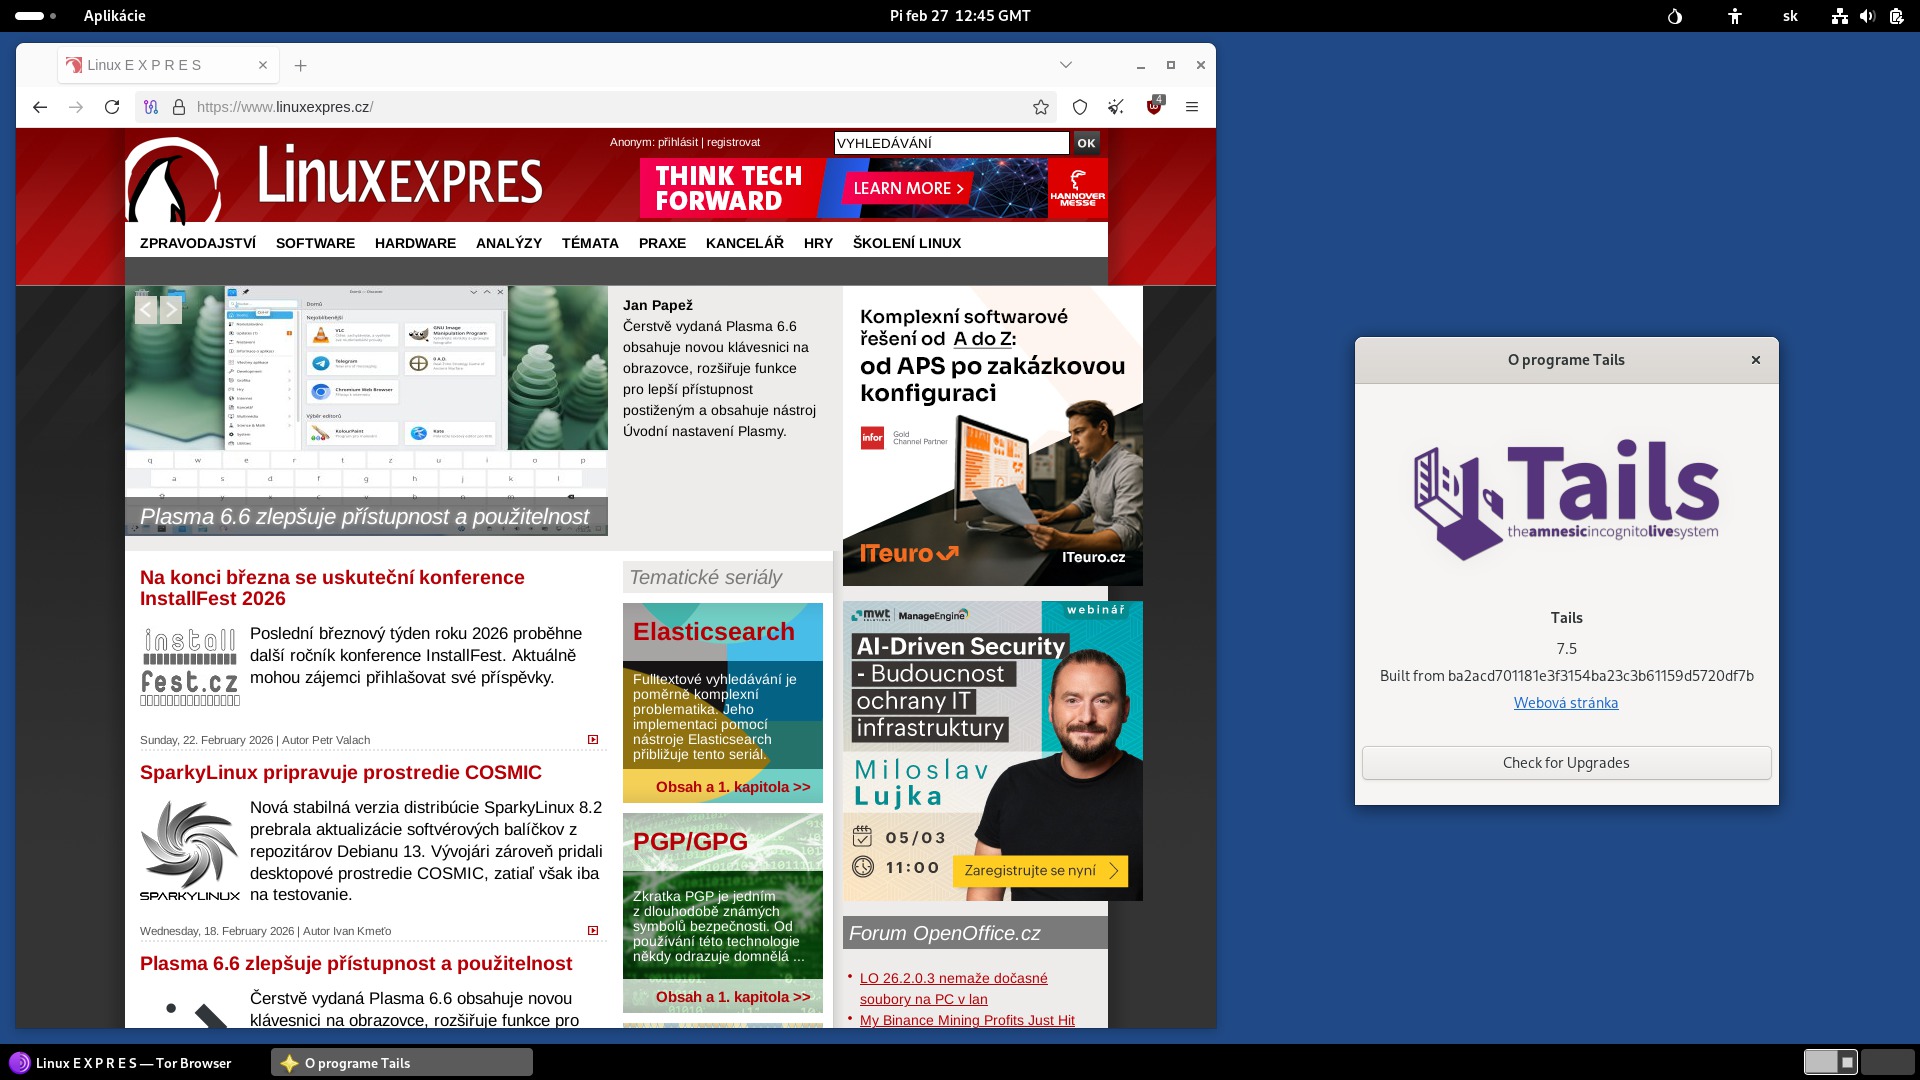Open the hamburger application menu
The height and width of the screenshot is (1080, 1920).
[x=1192, y=107]
